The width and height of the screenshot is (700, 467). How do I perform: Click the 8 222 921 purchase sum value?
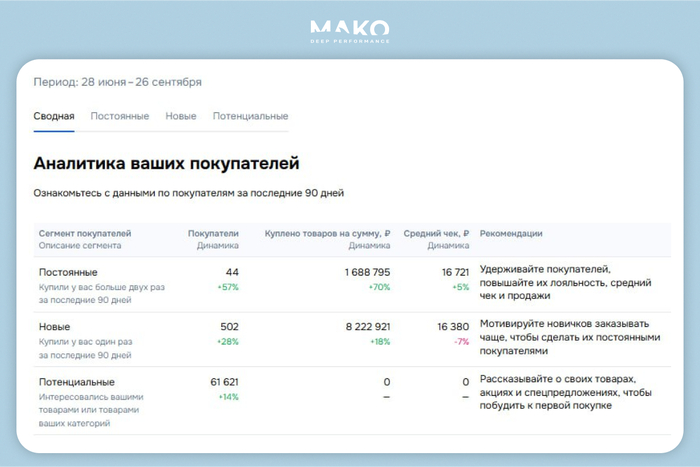(x=367, y=327)
